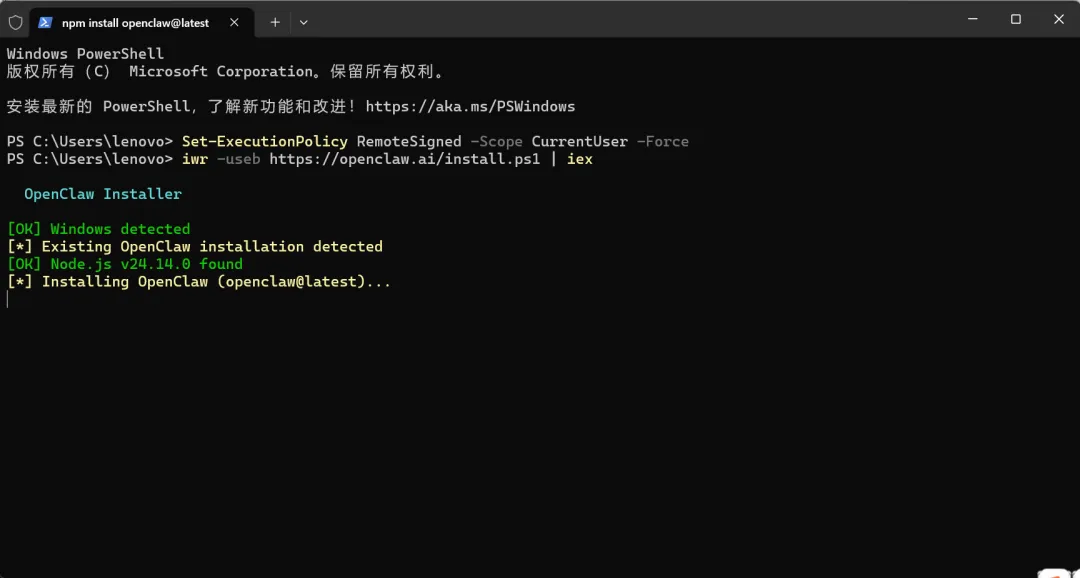Click the PowerShell icon on the tab

point(45,22)
